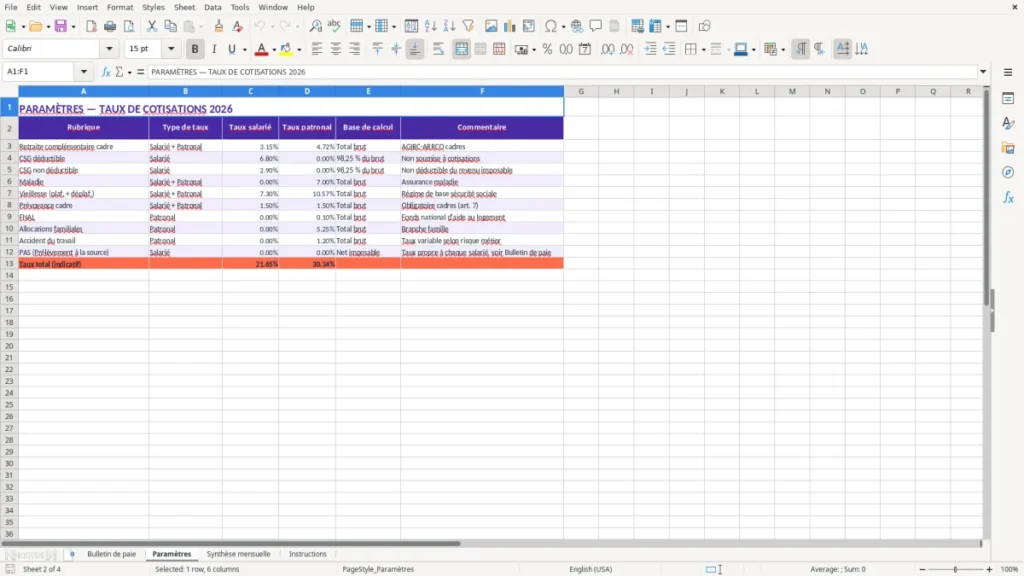Open the Borders dropdown arrow
The height and width of the screenshot is (576, 1024).
tap(703, 50)
